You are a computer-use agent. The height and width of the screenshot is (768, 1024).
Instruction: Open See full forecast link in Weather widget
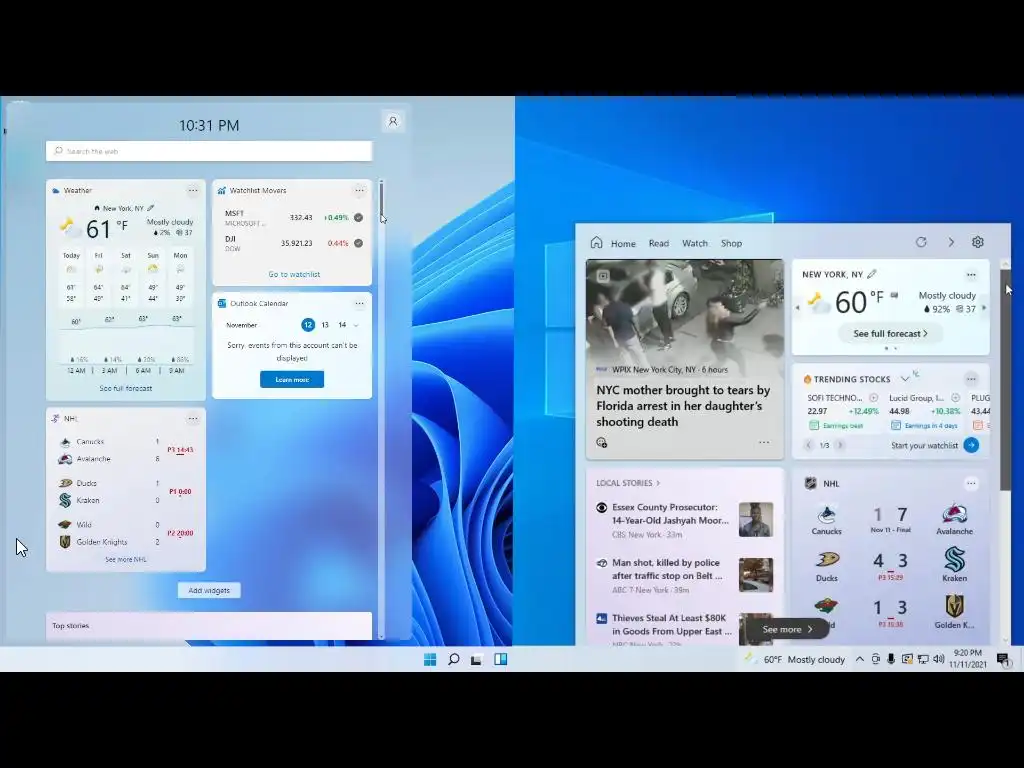[x=125, y=388]
